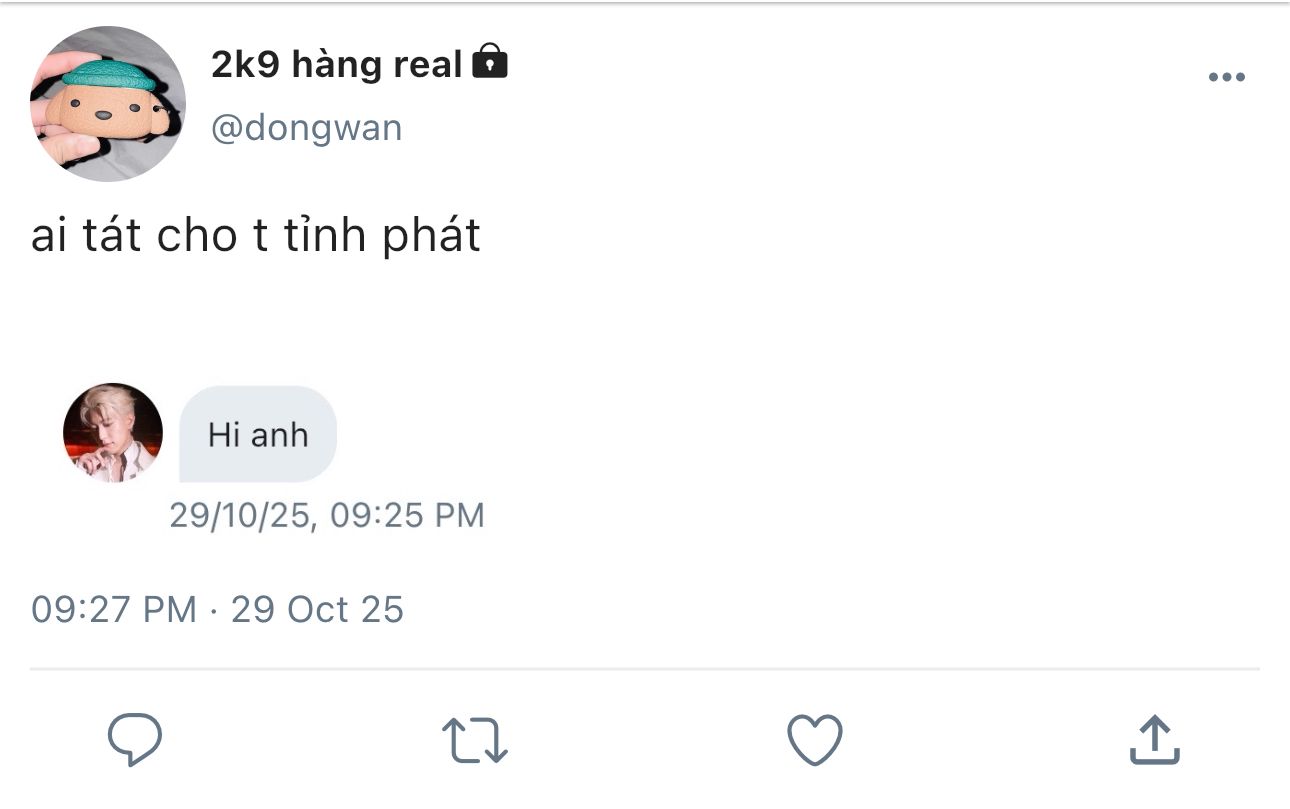This screenshot has width=1290, height=809.
Task: Reply to the tweet via the speech bubble icon
Action: pyautogui.click(x=134, y=740)
